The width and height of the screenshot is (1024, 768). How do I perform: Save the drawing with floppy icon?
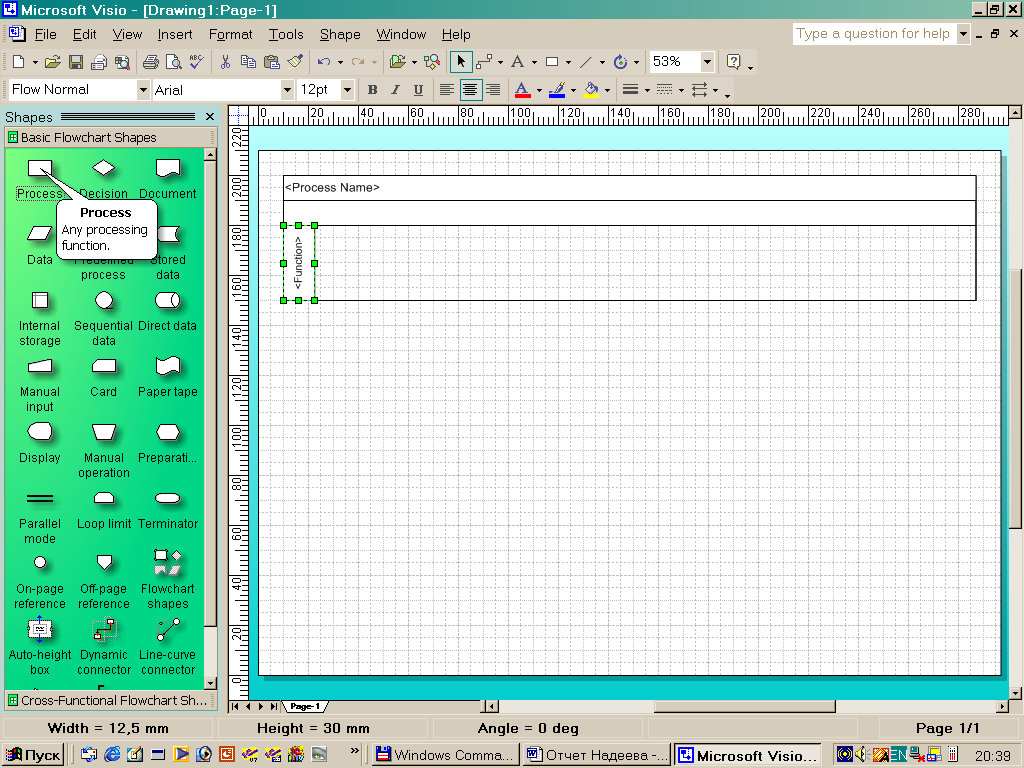76,61
